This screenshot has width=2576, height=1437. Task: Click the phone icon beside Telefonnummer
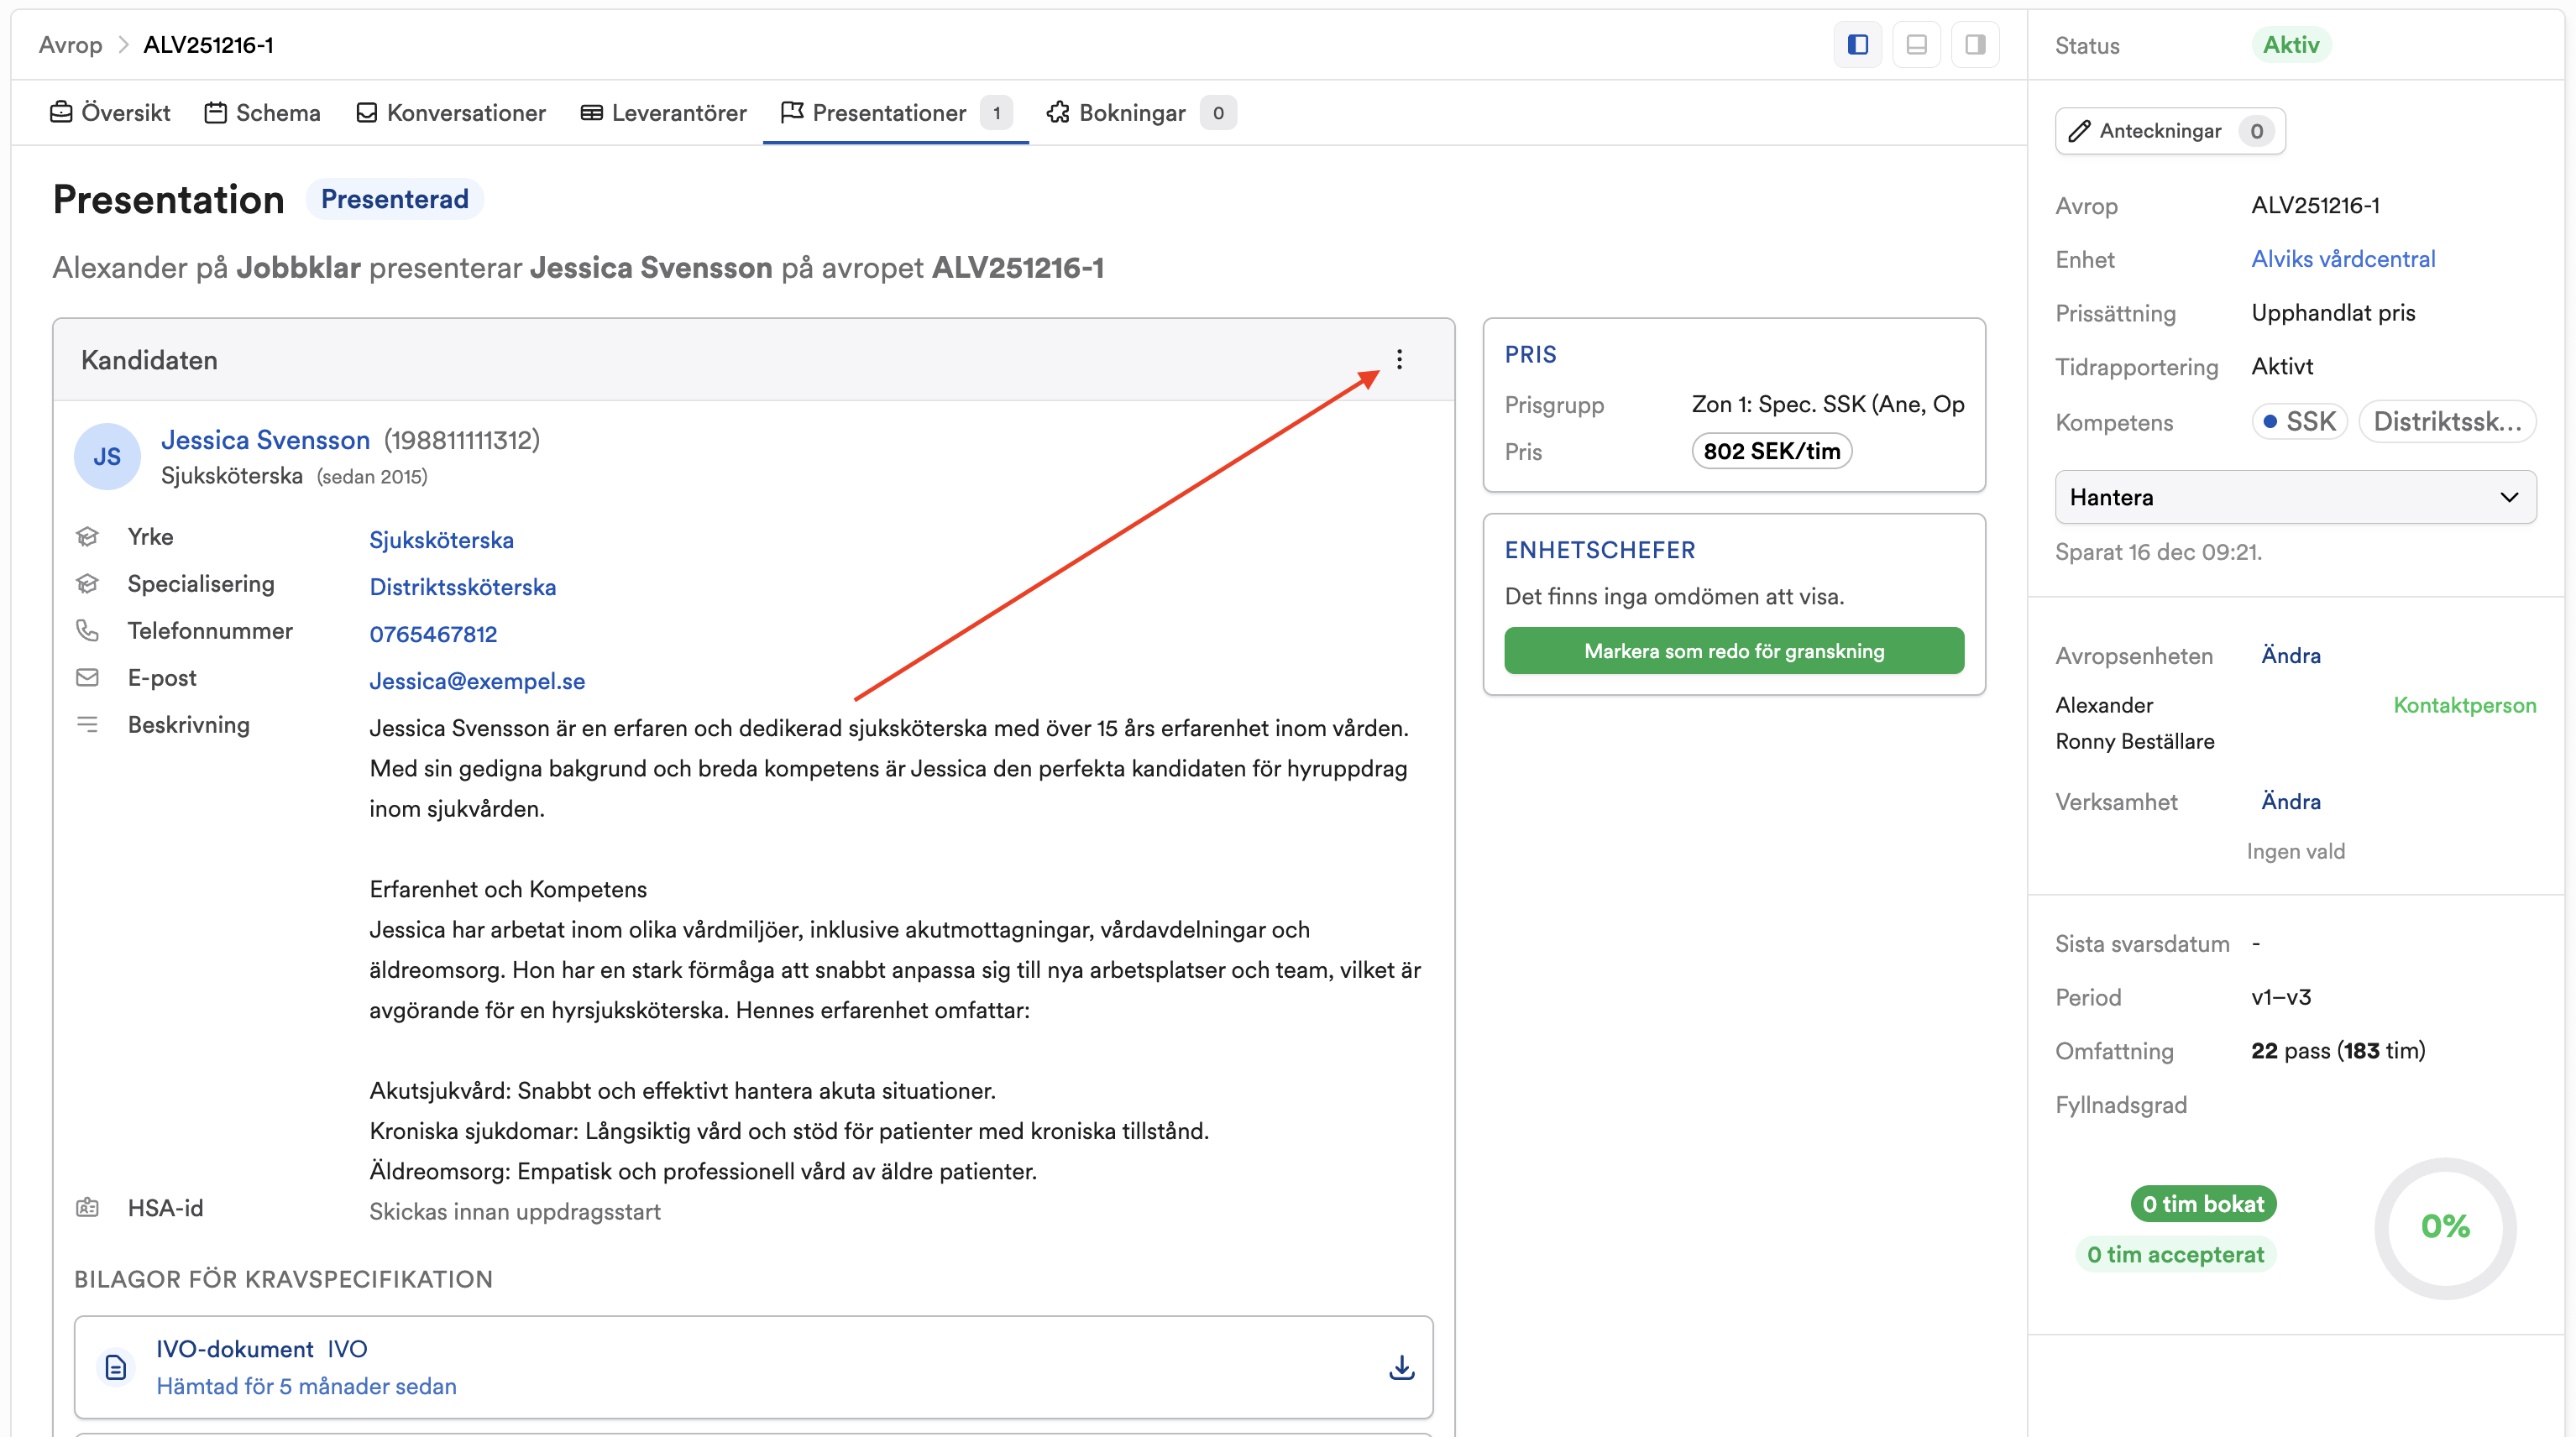tap(87, 630)
